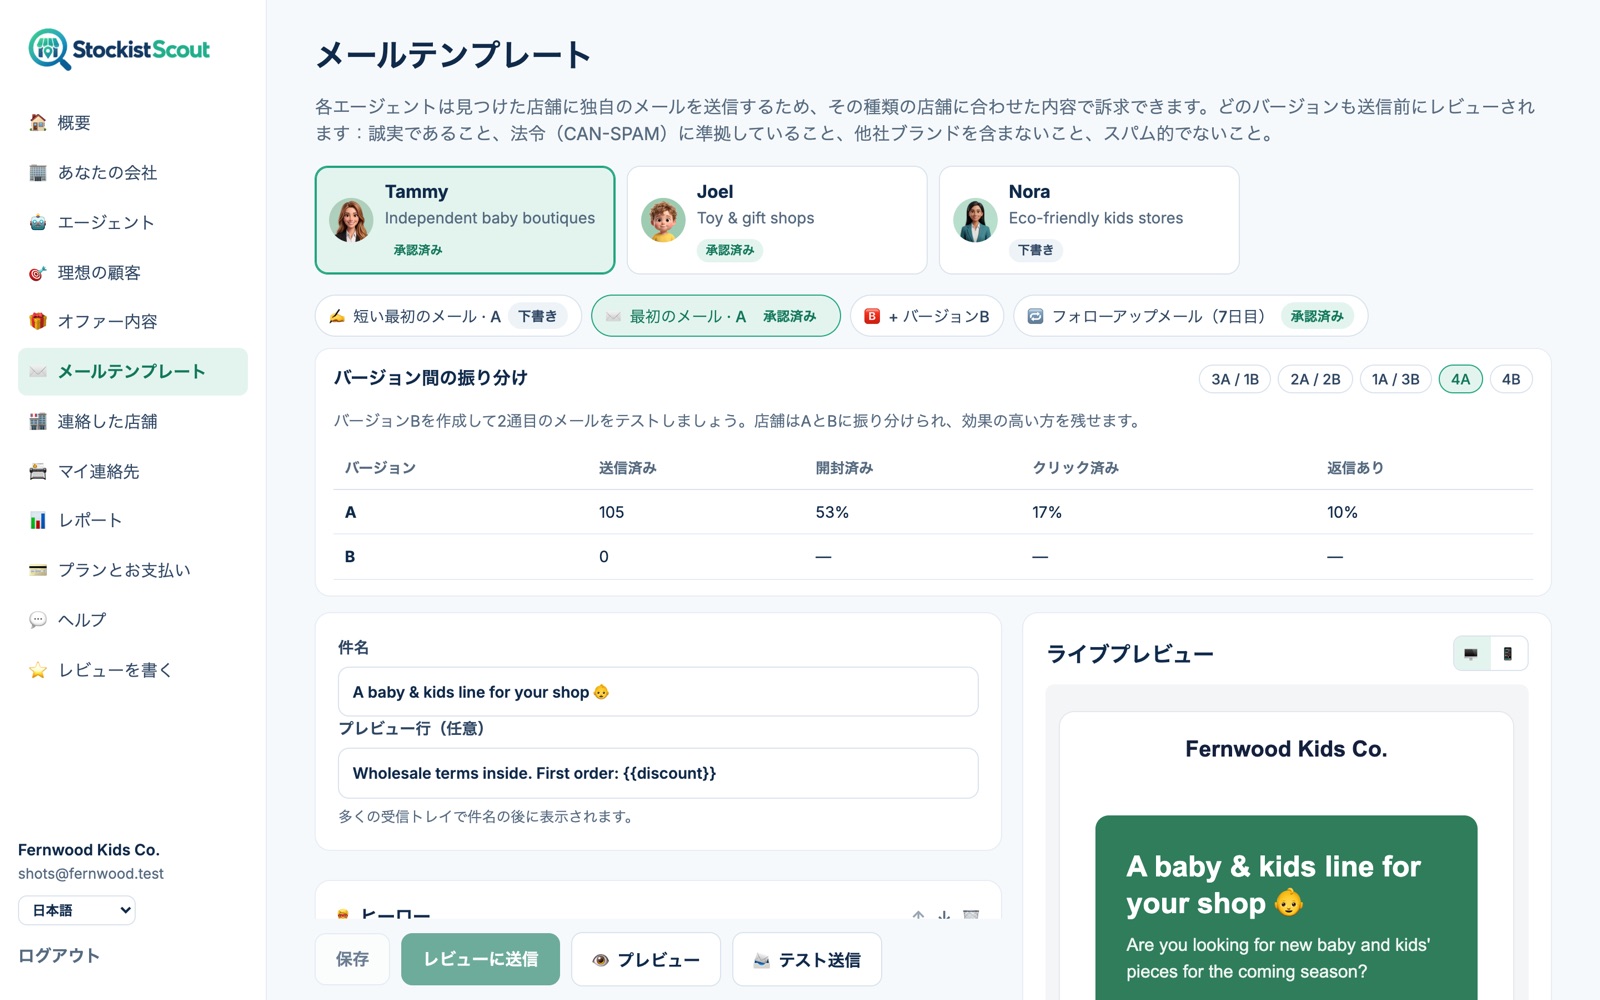Click the レビューに送信 button
The image size is (1600, 1000).
(x=480, y=959)
